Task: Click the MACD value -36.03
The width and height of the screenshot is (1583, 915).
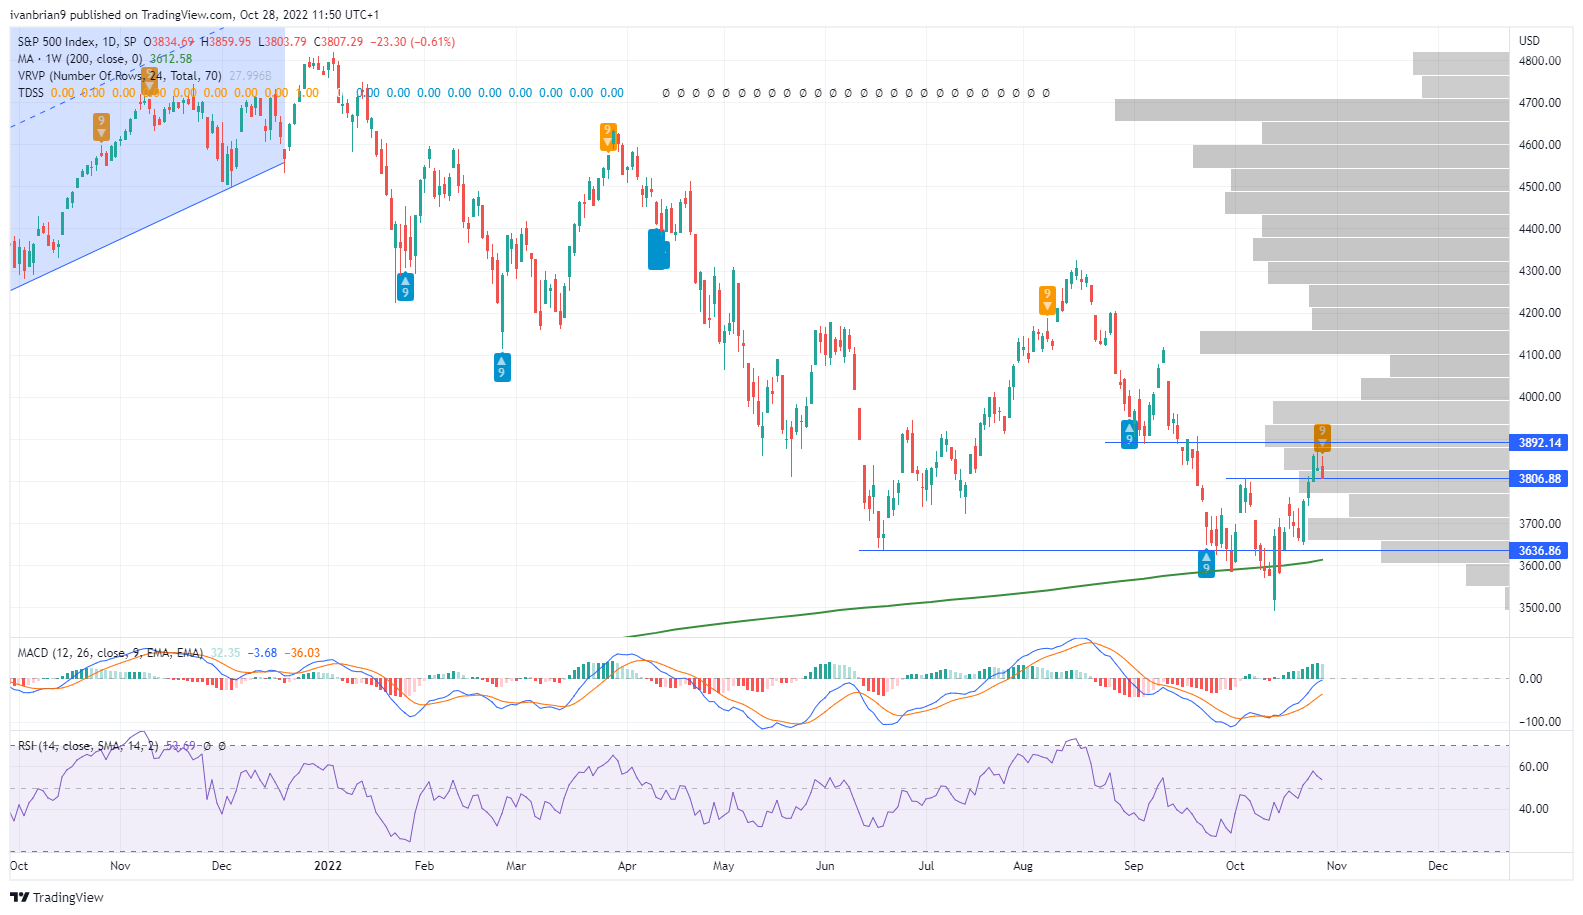Action: 302,653
